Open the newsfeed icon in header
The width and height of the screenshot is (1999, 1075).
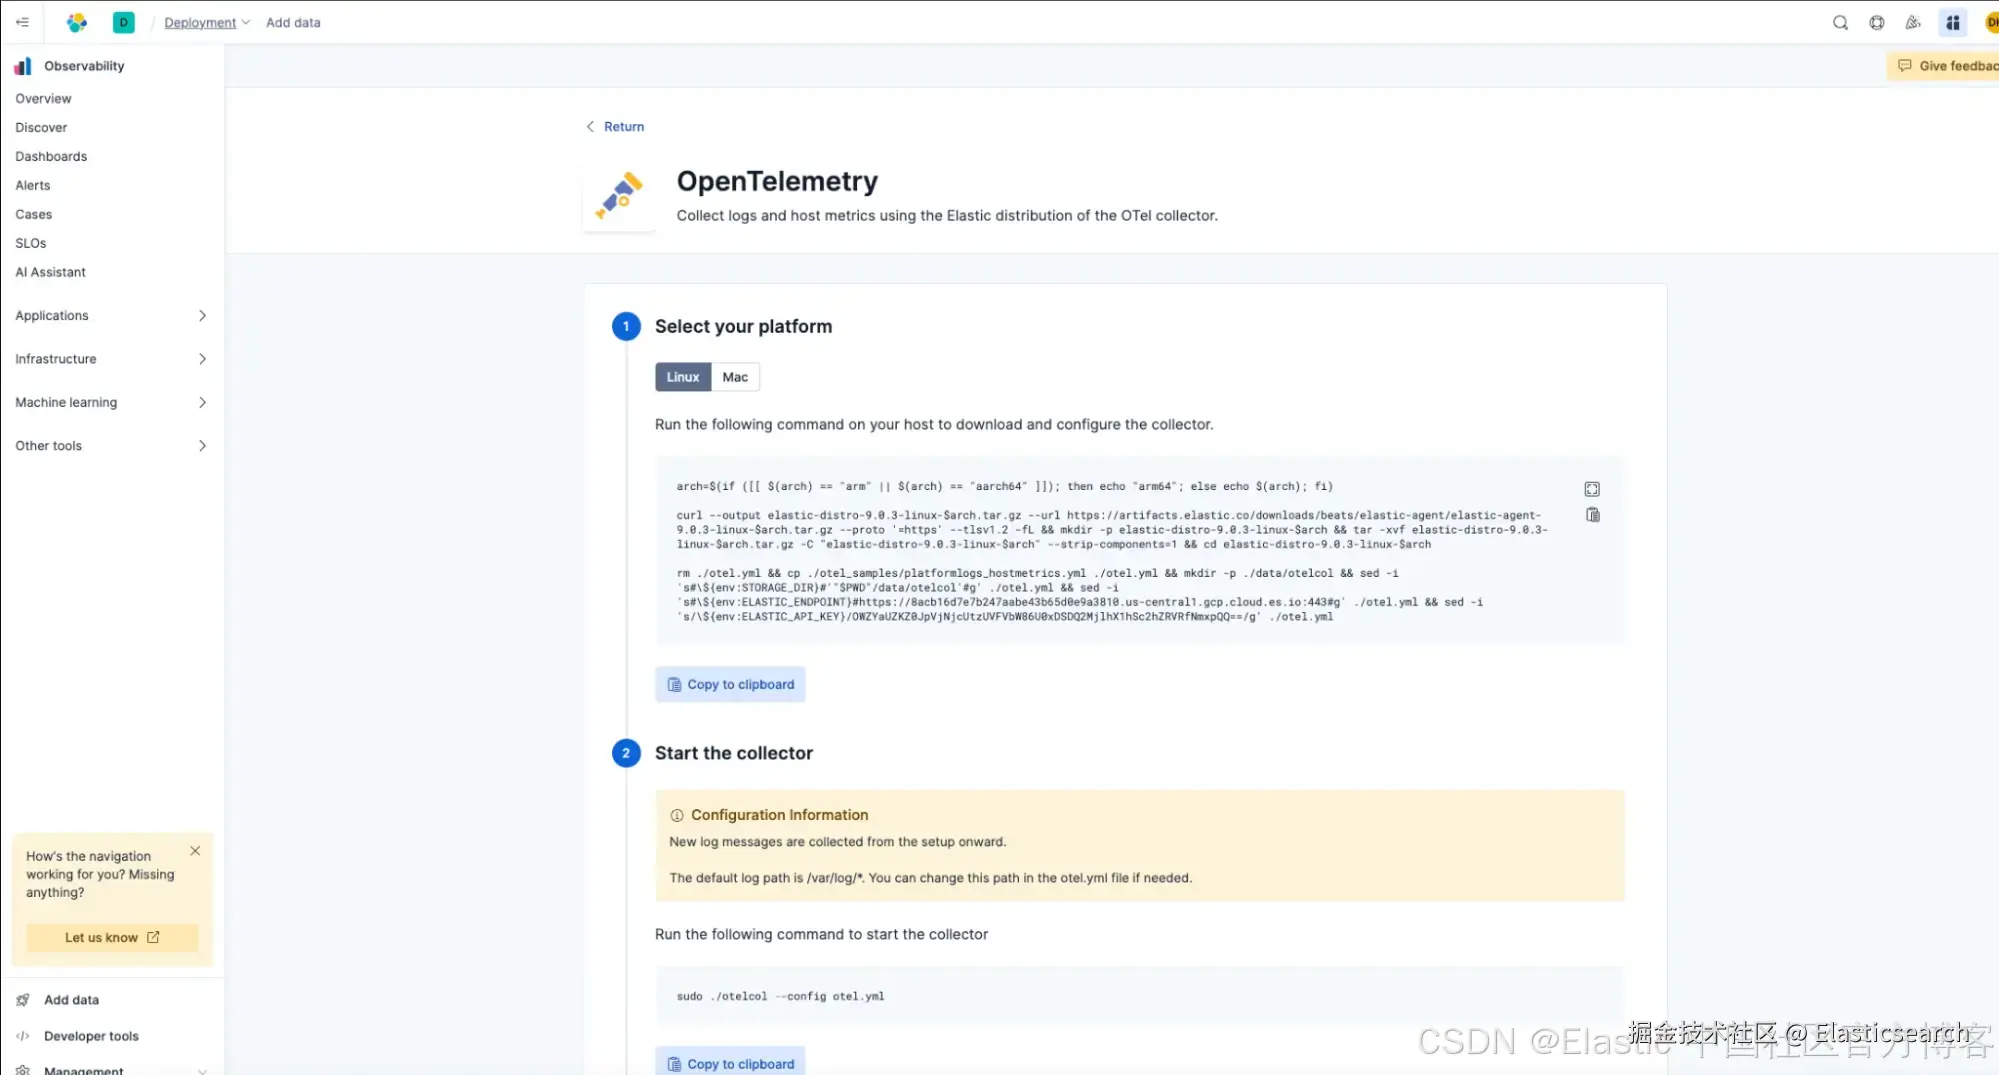coord(1913,22)
